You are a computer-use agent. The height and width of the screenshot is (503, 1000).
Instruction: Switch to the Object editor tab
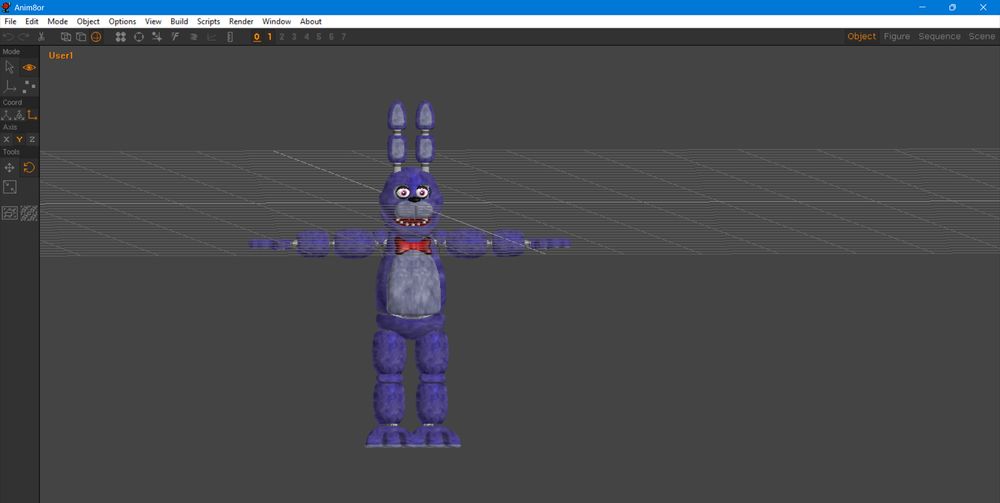coord(861,36)
